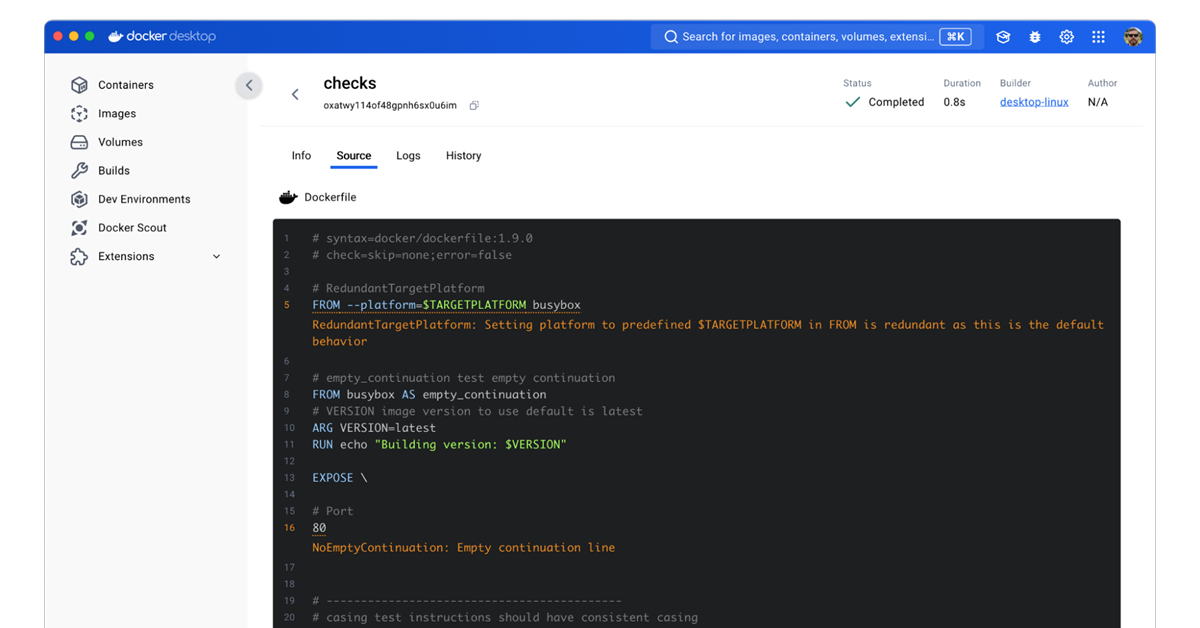Switch to the Logs tab
Screen dimensions: 1200x628
[x=408, y=155]
